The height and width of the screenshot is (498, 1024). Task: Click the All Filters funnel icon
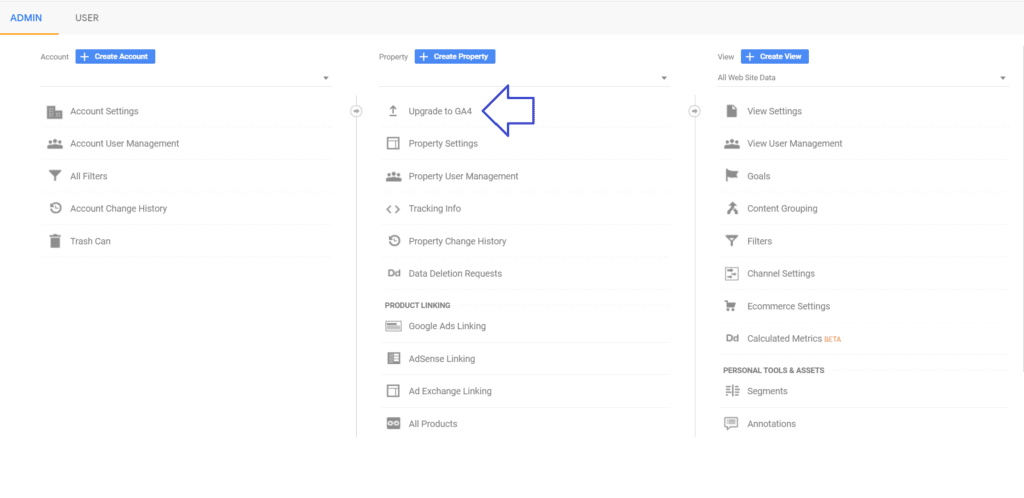pyautogui.click(x=55, y=176)
